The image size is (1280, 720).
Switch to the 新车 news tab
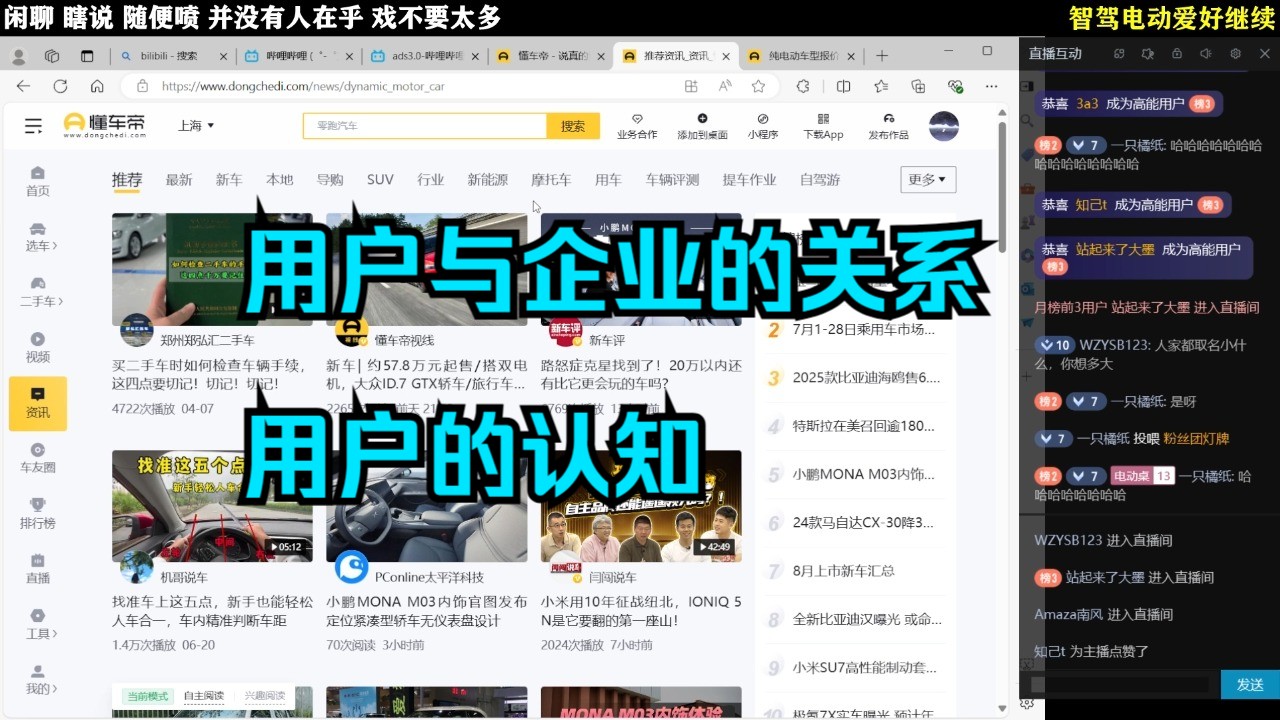tap(229, 180)
